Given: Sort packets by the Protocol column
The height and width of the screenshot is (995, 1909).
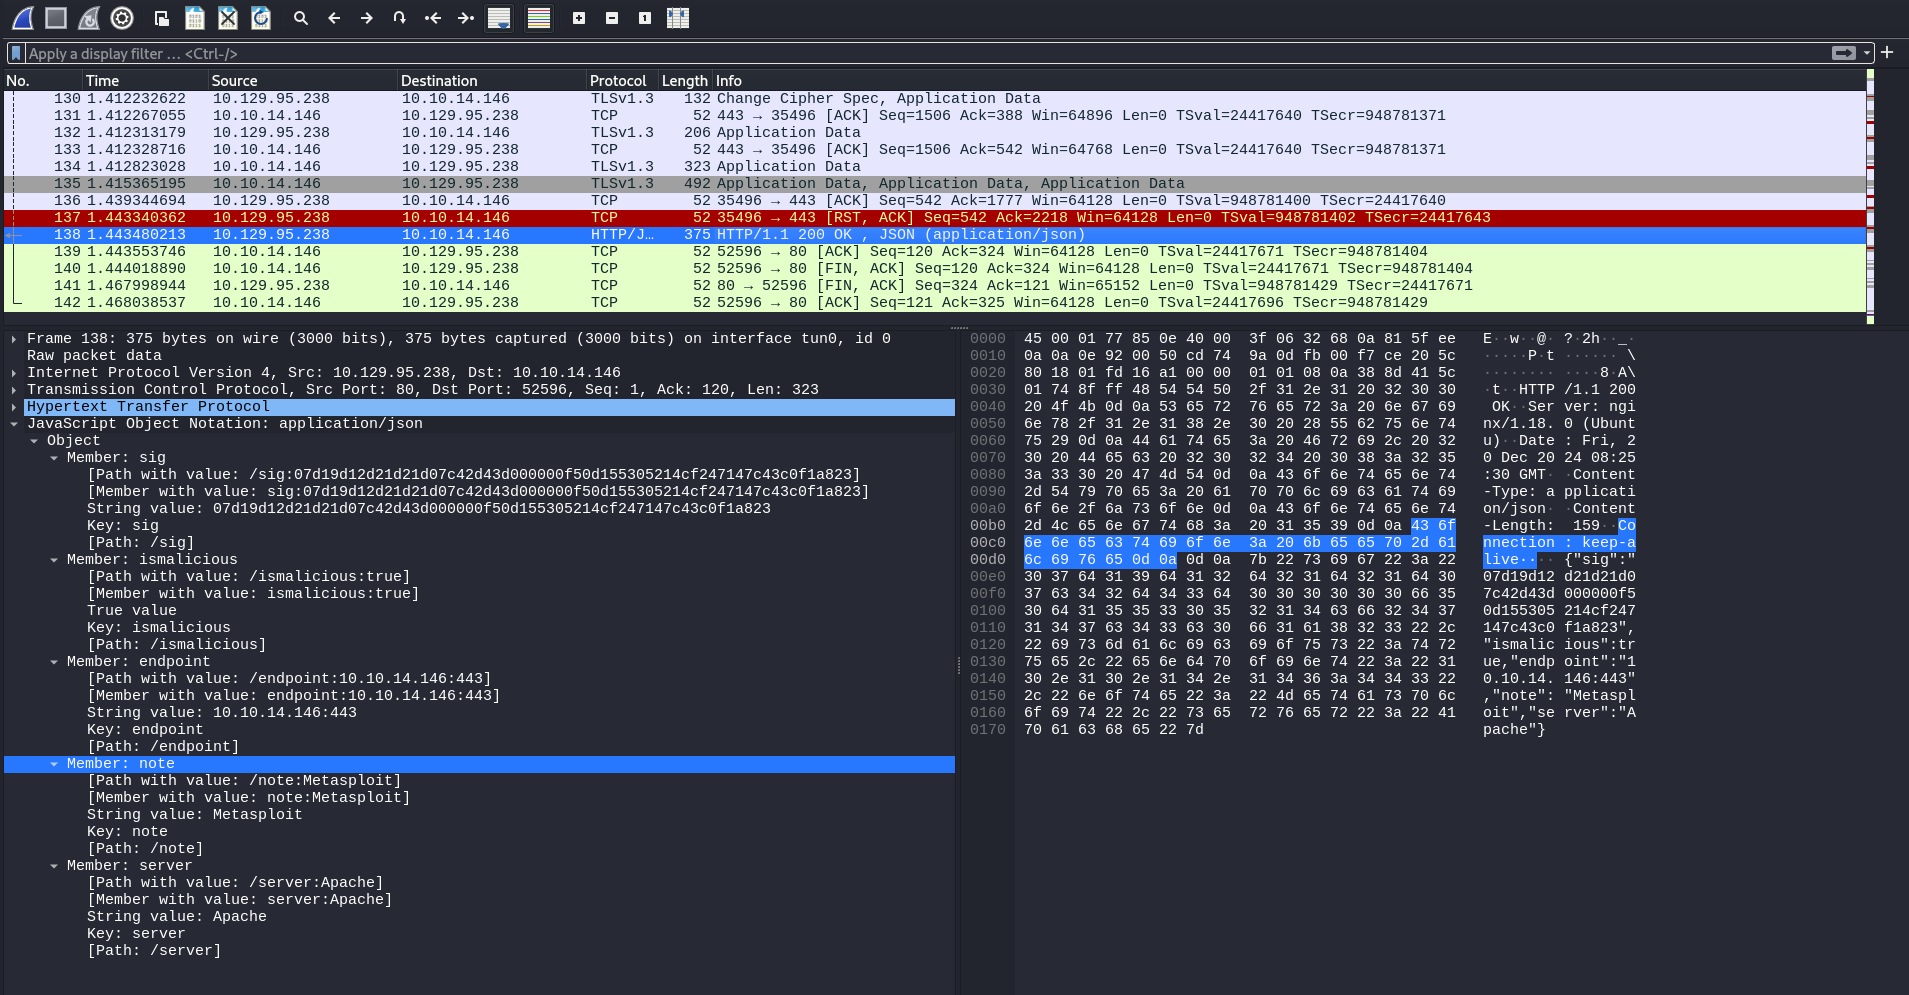Looking at the screenshot, I should (618, 81).
